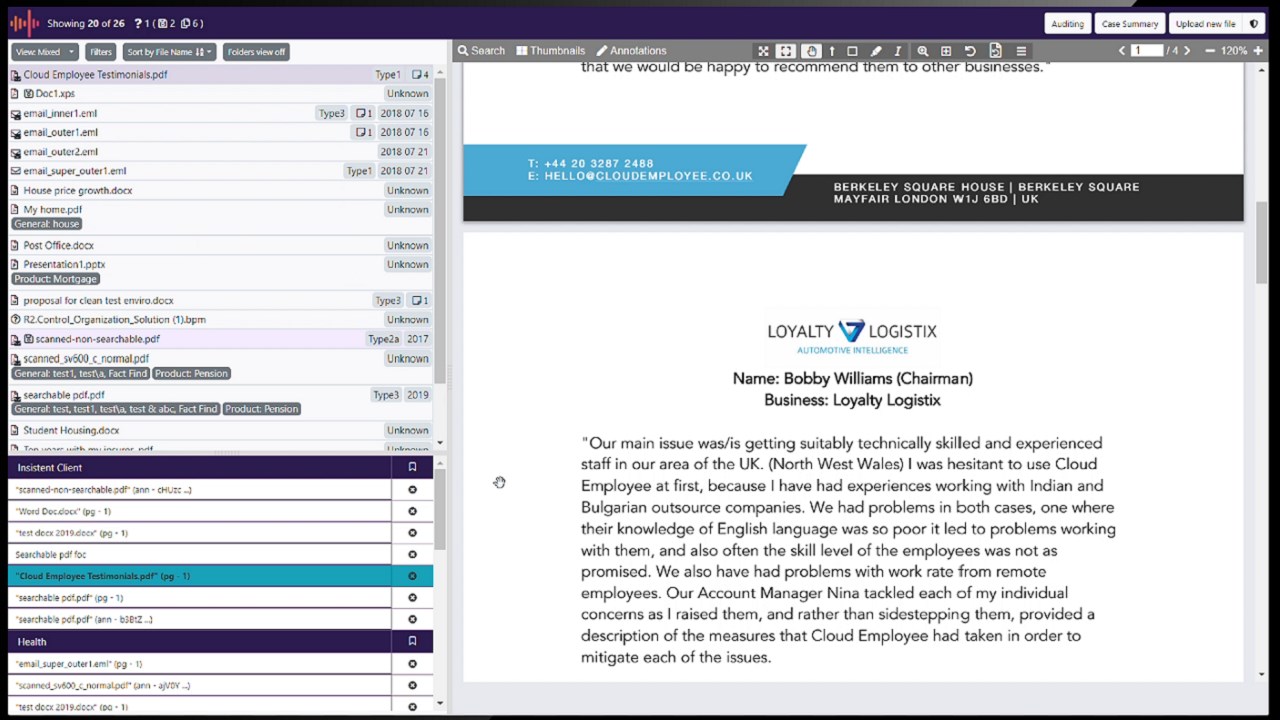Open the Thumbnails tab
This screenshot has width=1280, height=720.
point(551,51)
